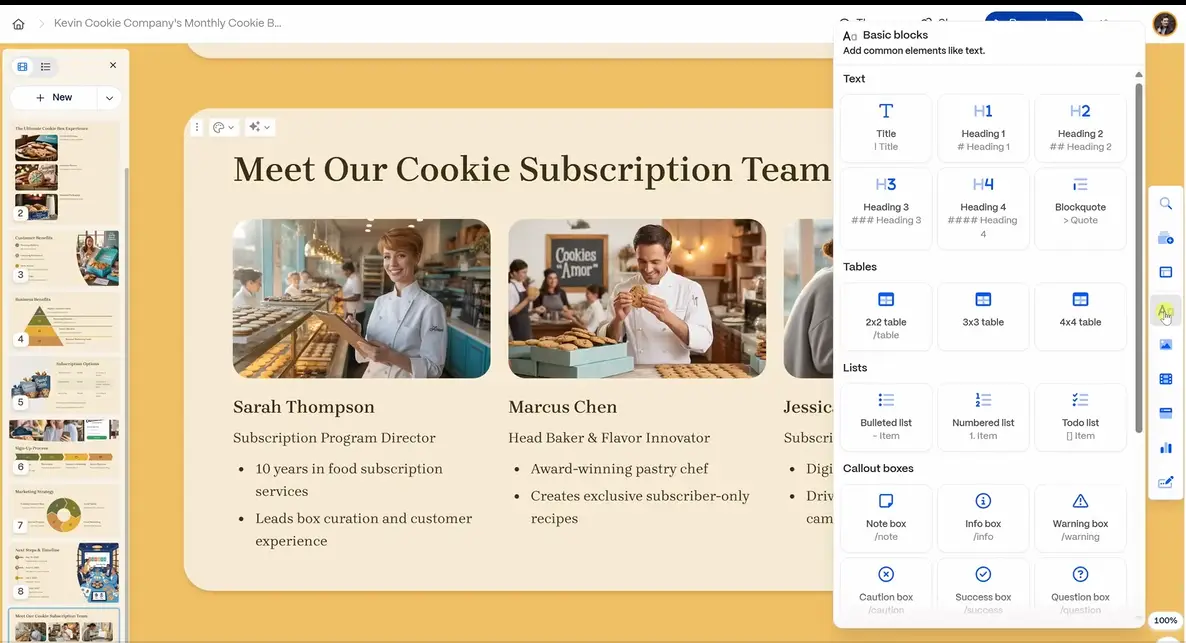Insert a Todo list block

point(1080,417)
